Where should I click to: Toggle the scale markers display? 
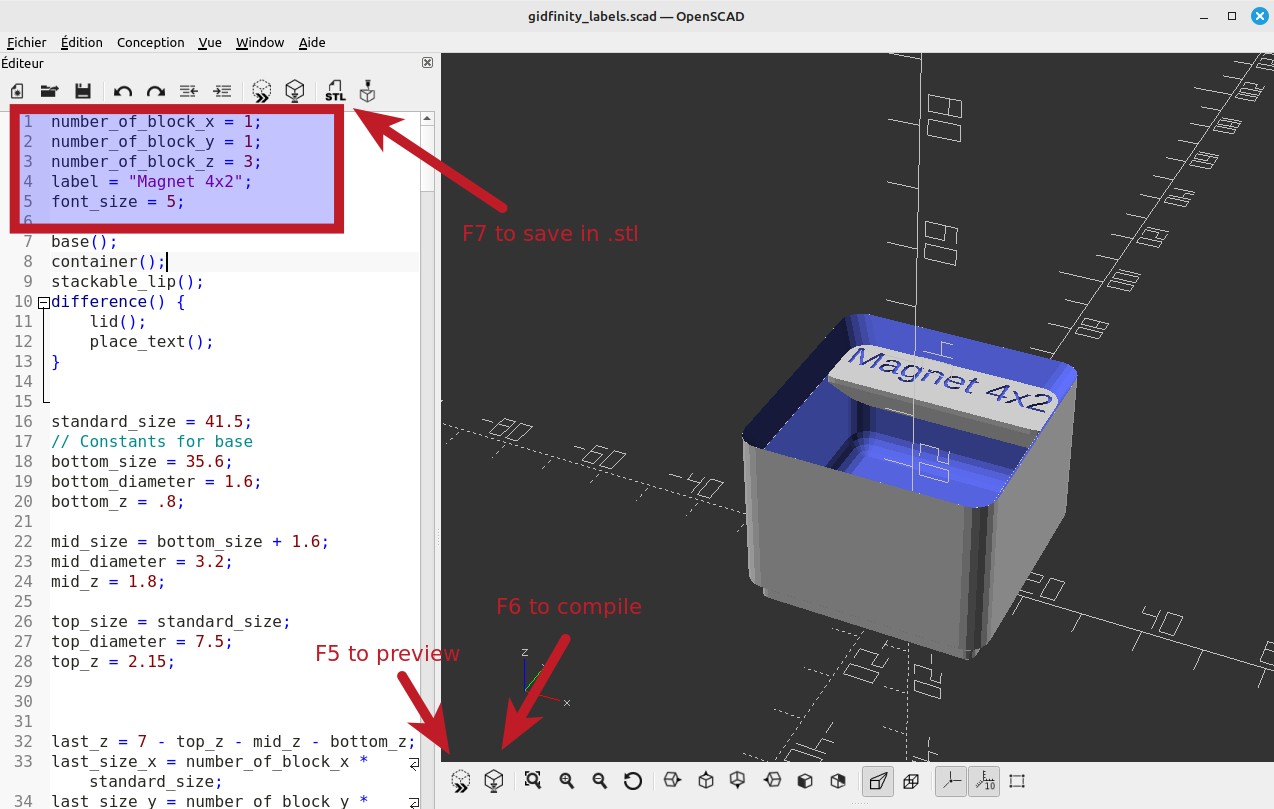pos(984,780)
